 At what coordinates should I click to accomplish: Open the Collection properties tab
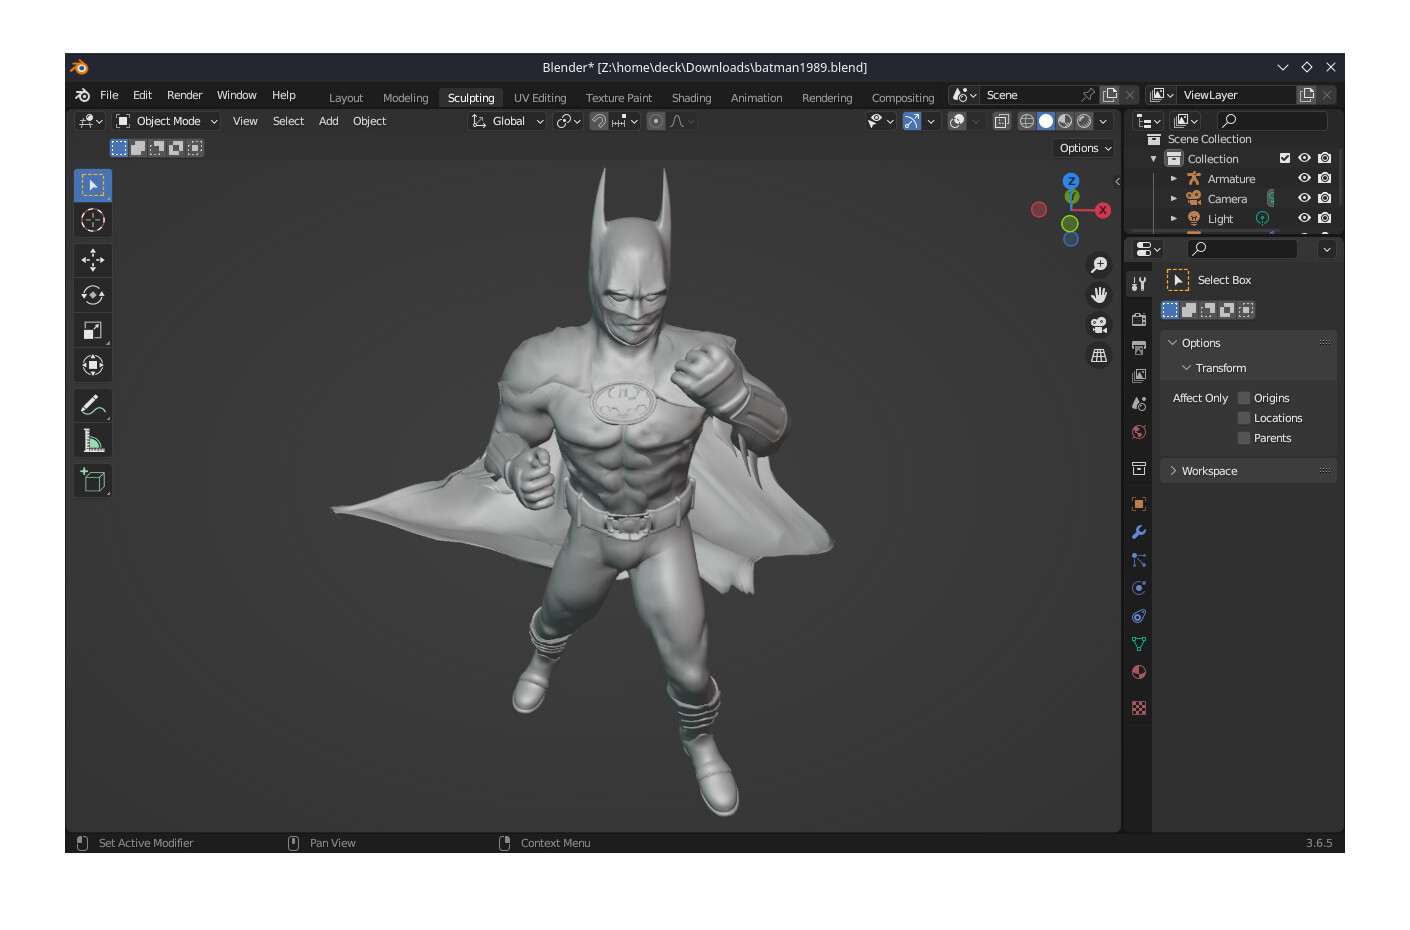point(1139,468)
